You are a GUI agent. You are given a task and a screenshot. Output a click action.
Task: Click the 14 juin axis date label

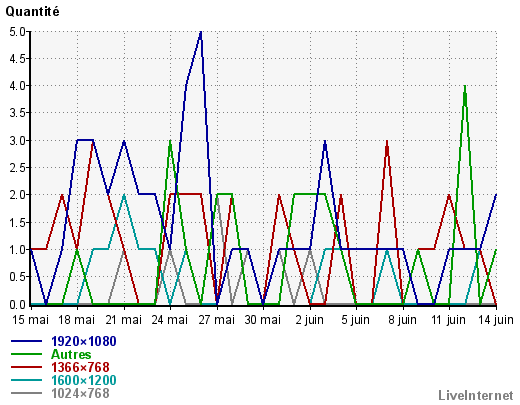click(x=496, y=320)
